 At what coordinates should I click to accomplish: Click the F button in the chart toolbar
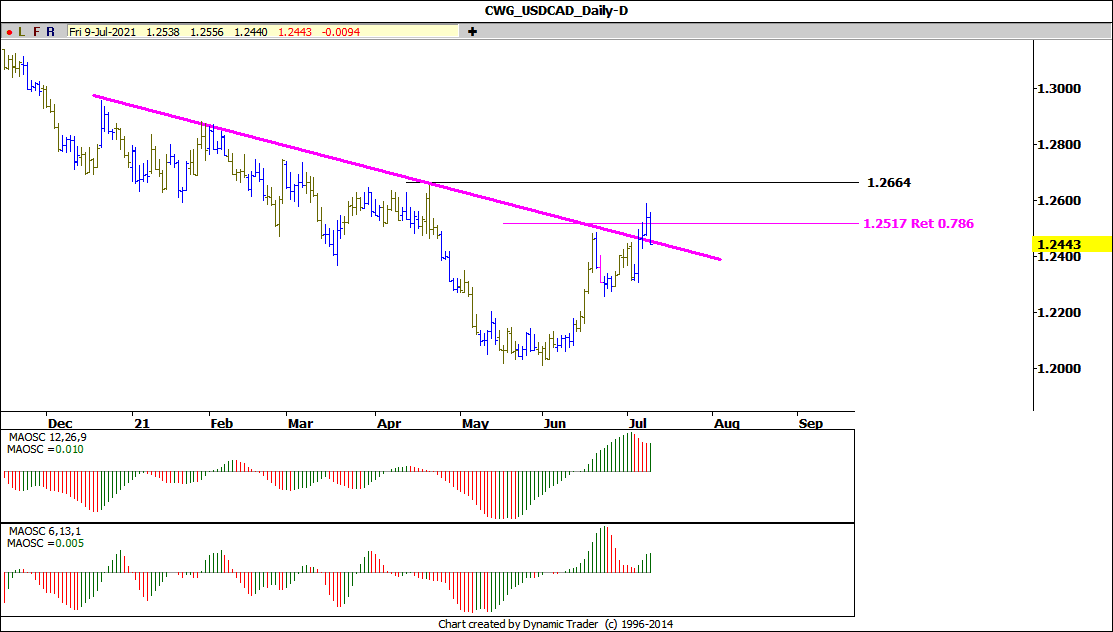coord(36,32)
